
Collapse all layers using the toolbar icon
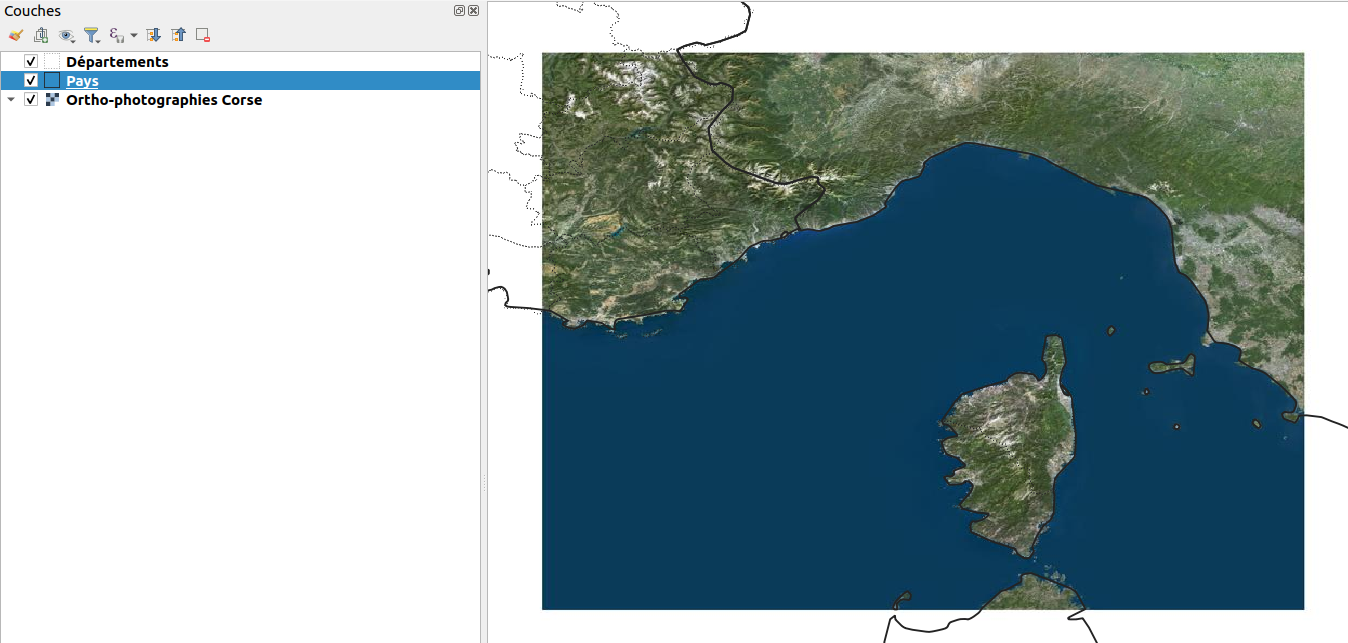pos(179,34)
